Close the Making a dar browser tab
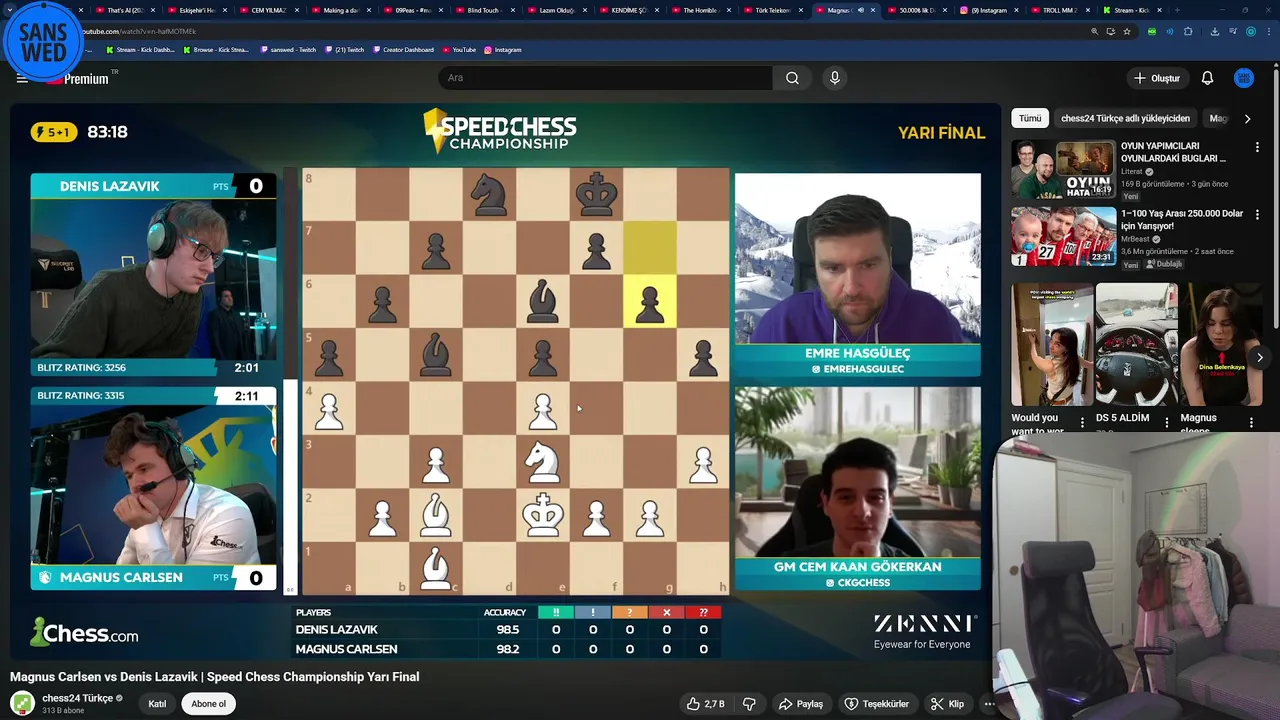 click(x=369, y=10)
